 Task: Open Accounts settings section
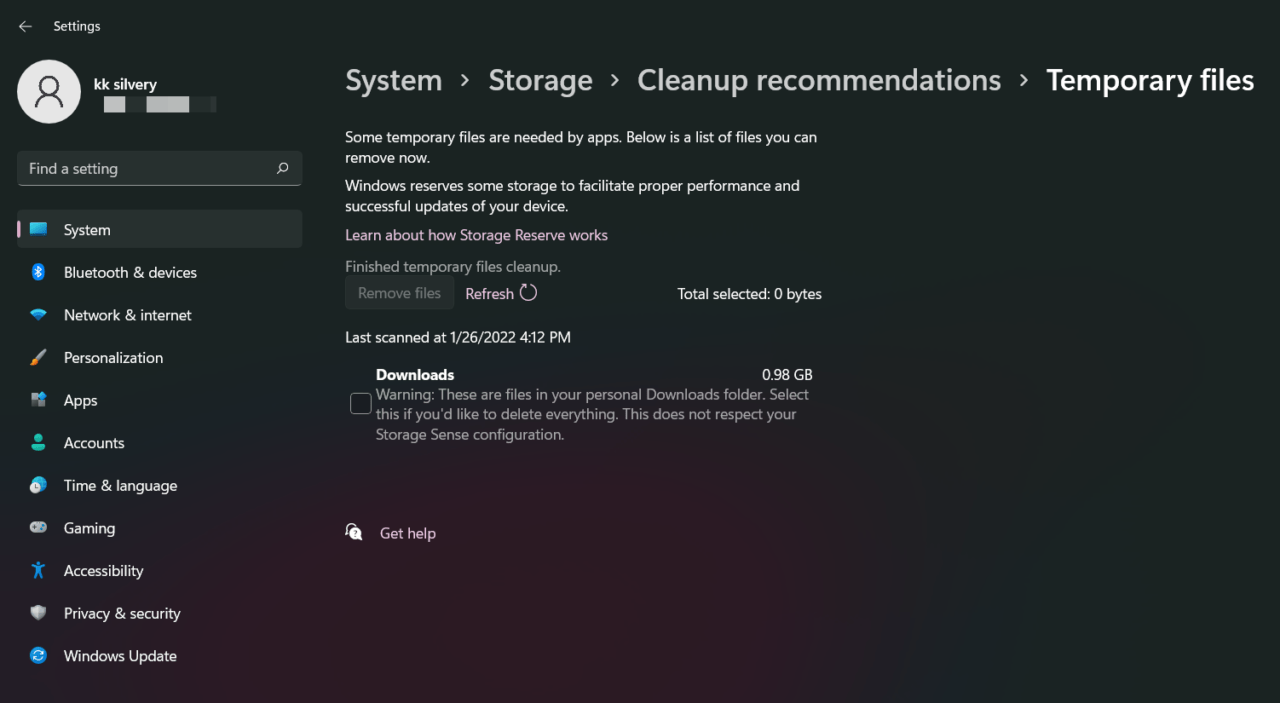point(94,443)
